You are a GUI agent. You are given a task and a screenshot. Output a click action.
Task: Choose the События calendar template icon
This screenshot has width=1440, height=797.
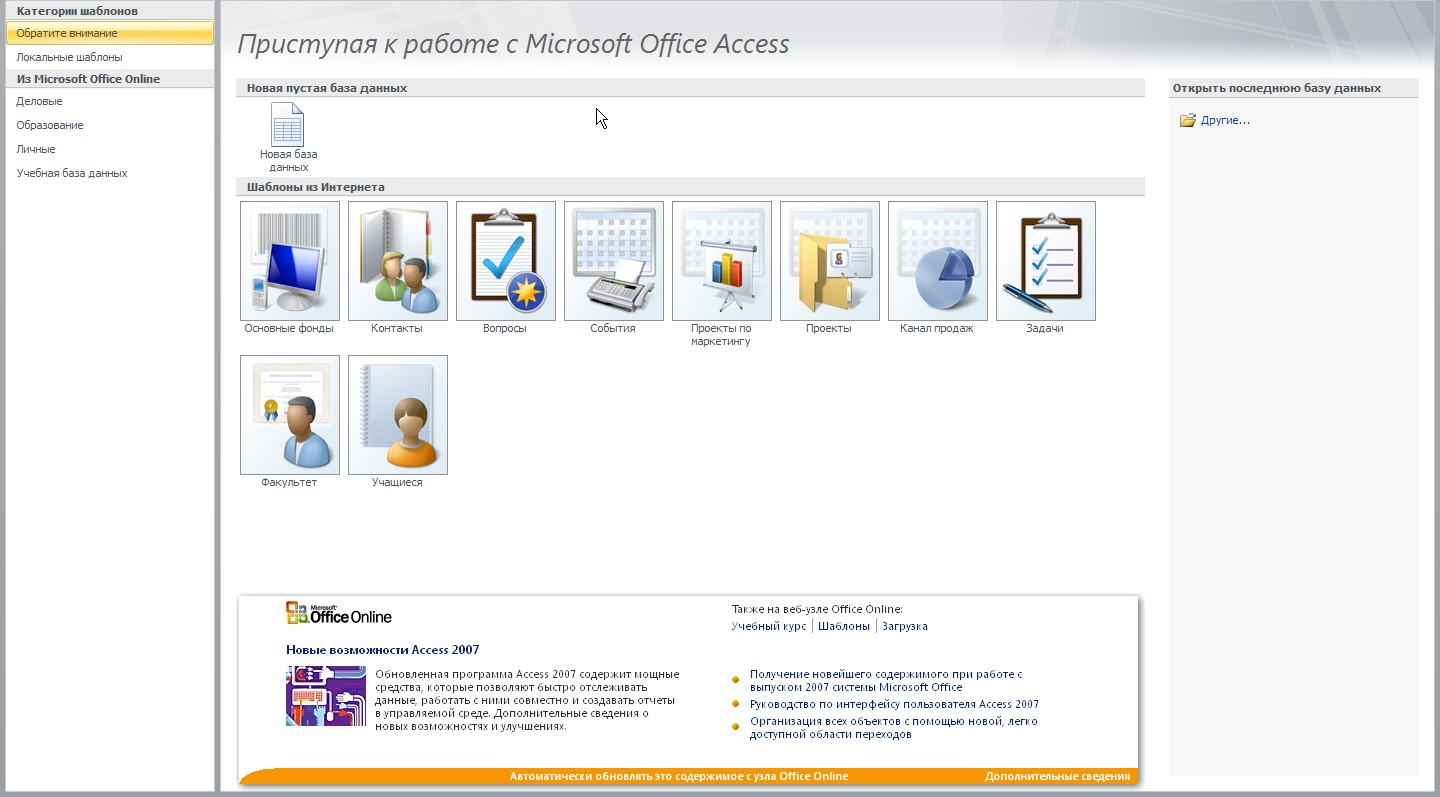[614, 261]
